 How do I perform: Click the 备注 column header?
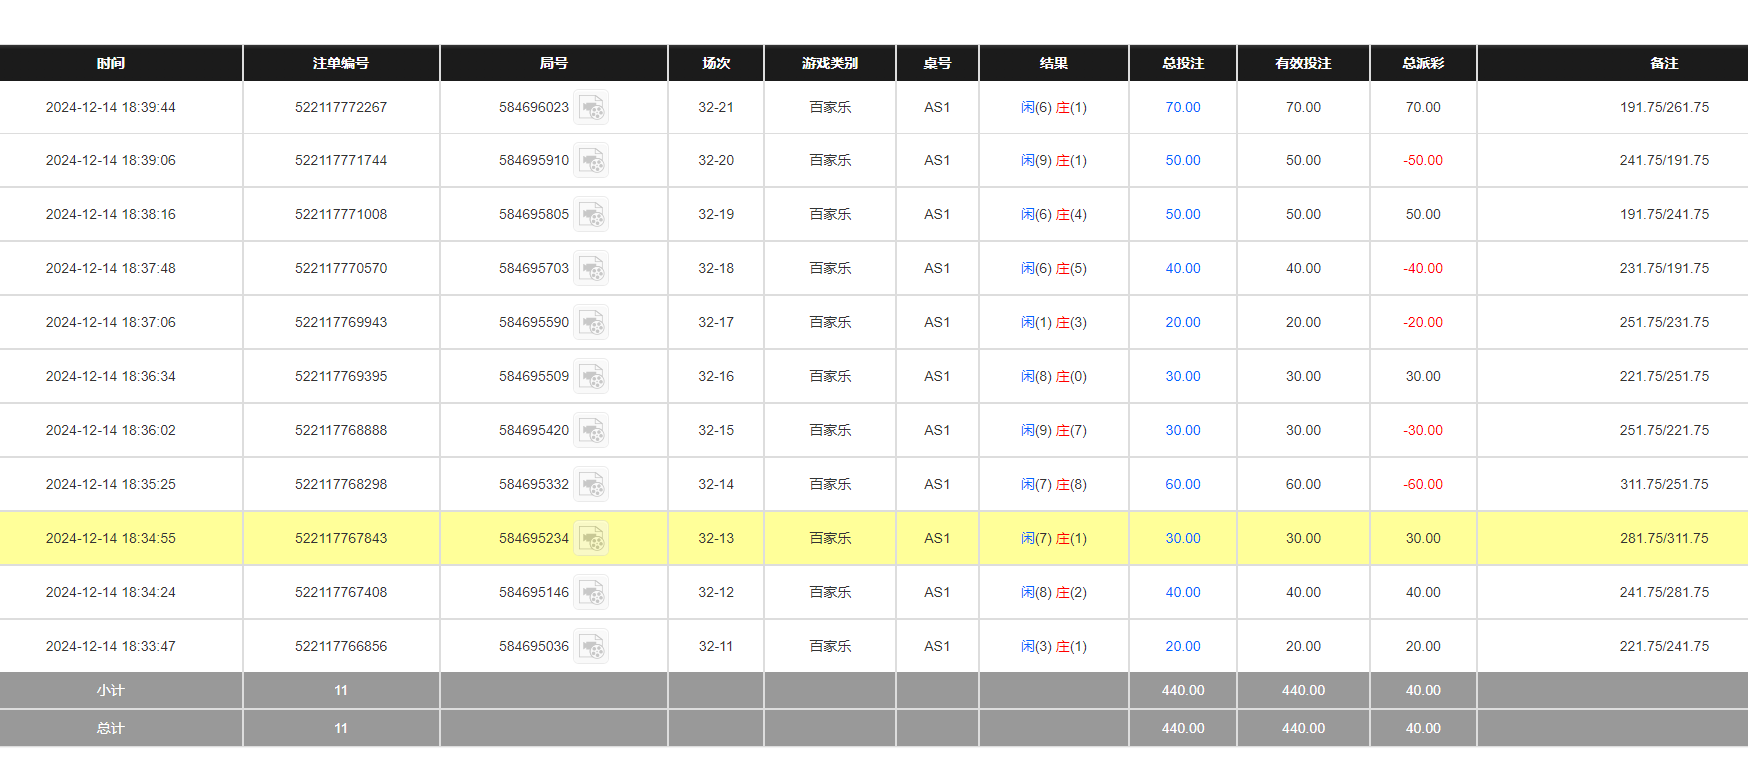[1663, 63]
